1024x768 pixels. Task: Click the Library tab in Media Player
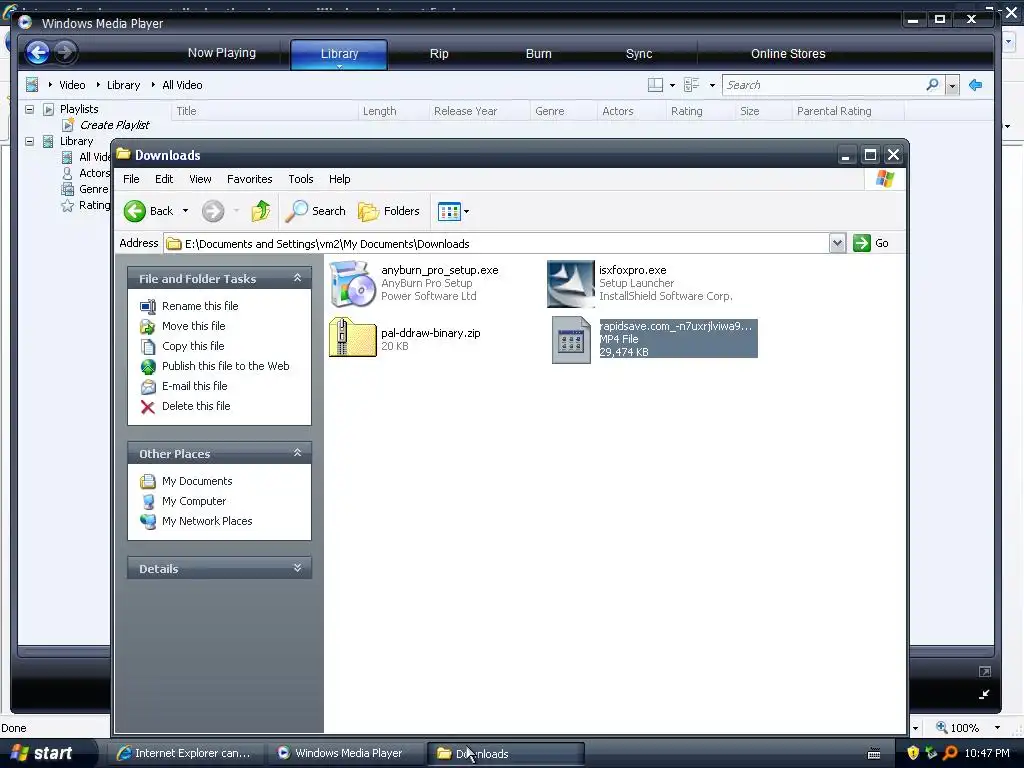pyautogui.click(x=339, y=54)
